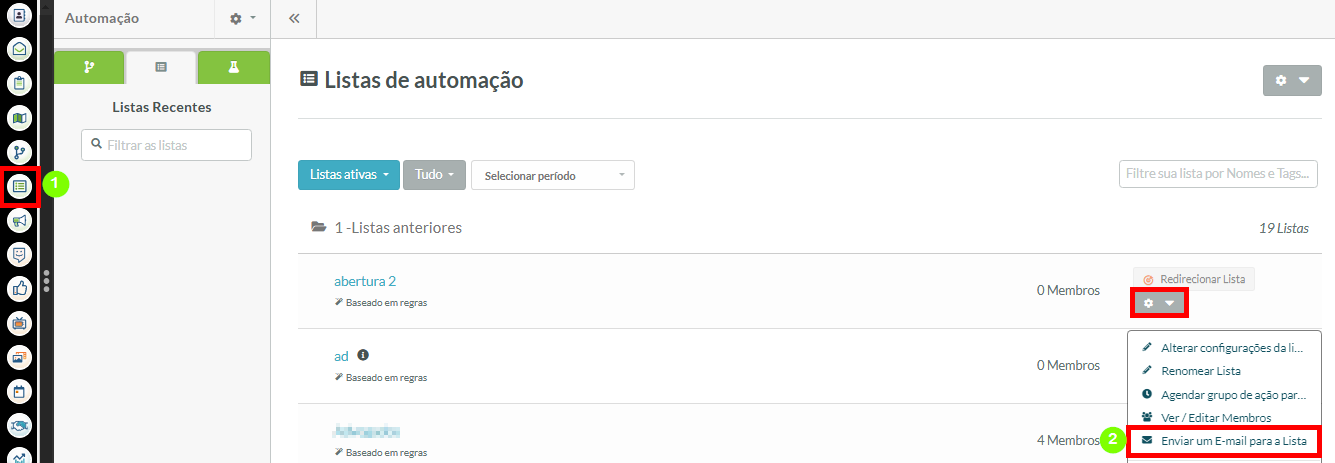
Task: Expand the Listas ativas dropdown
Action: coord(349,175)
